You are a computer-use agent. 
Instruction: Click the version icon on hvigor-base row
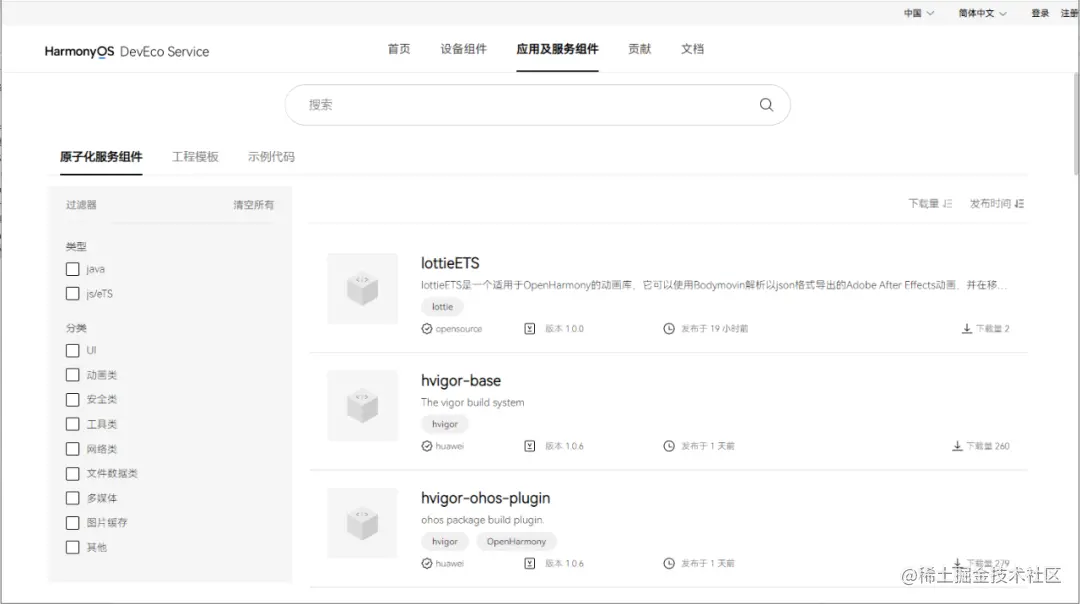tap(529, 446)
